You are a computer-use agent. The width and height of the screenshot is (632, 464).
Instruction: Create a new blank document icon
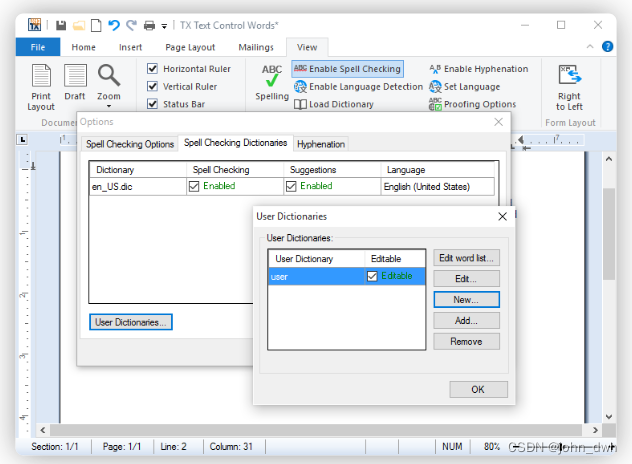click(96, 25)
